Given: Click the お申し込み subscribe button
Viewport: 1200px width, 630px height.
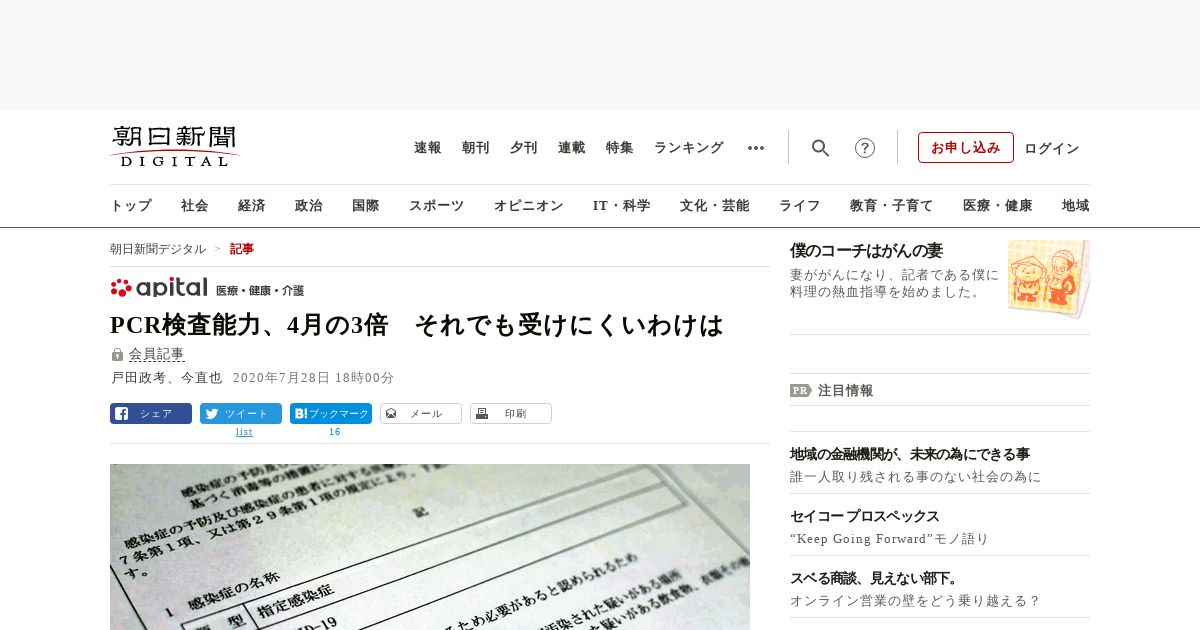Looking at the screenshot, I should point(966,148).
